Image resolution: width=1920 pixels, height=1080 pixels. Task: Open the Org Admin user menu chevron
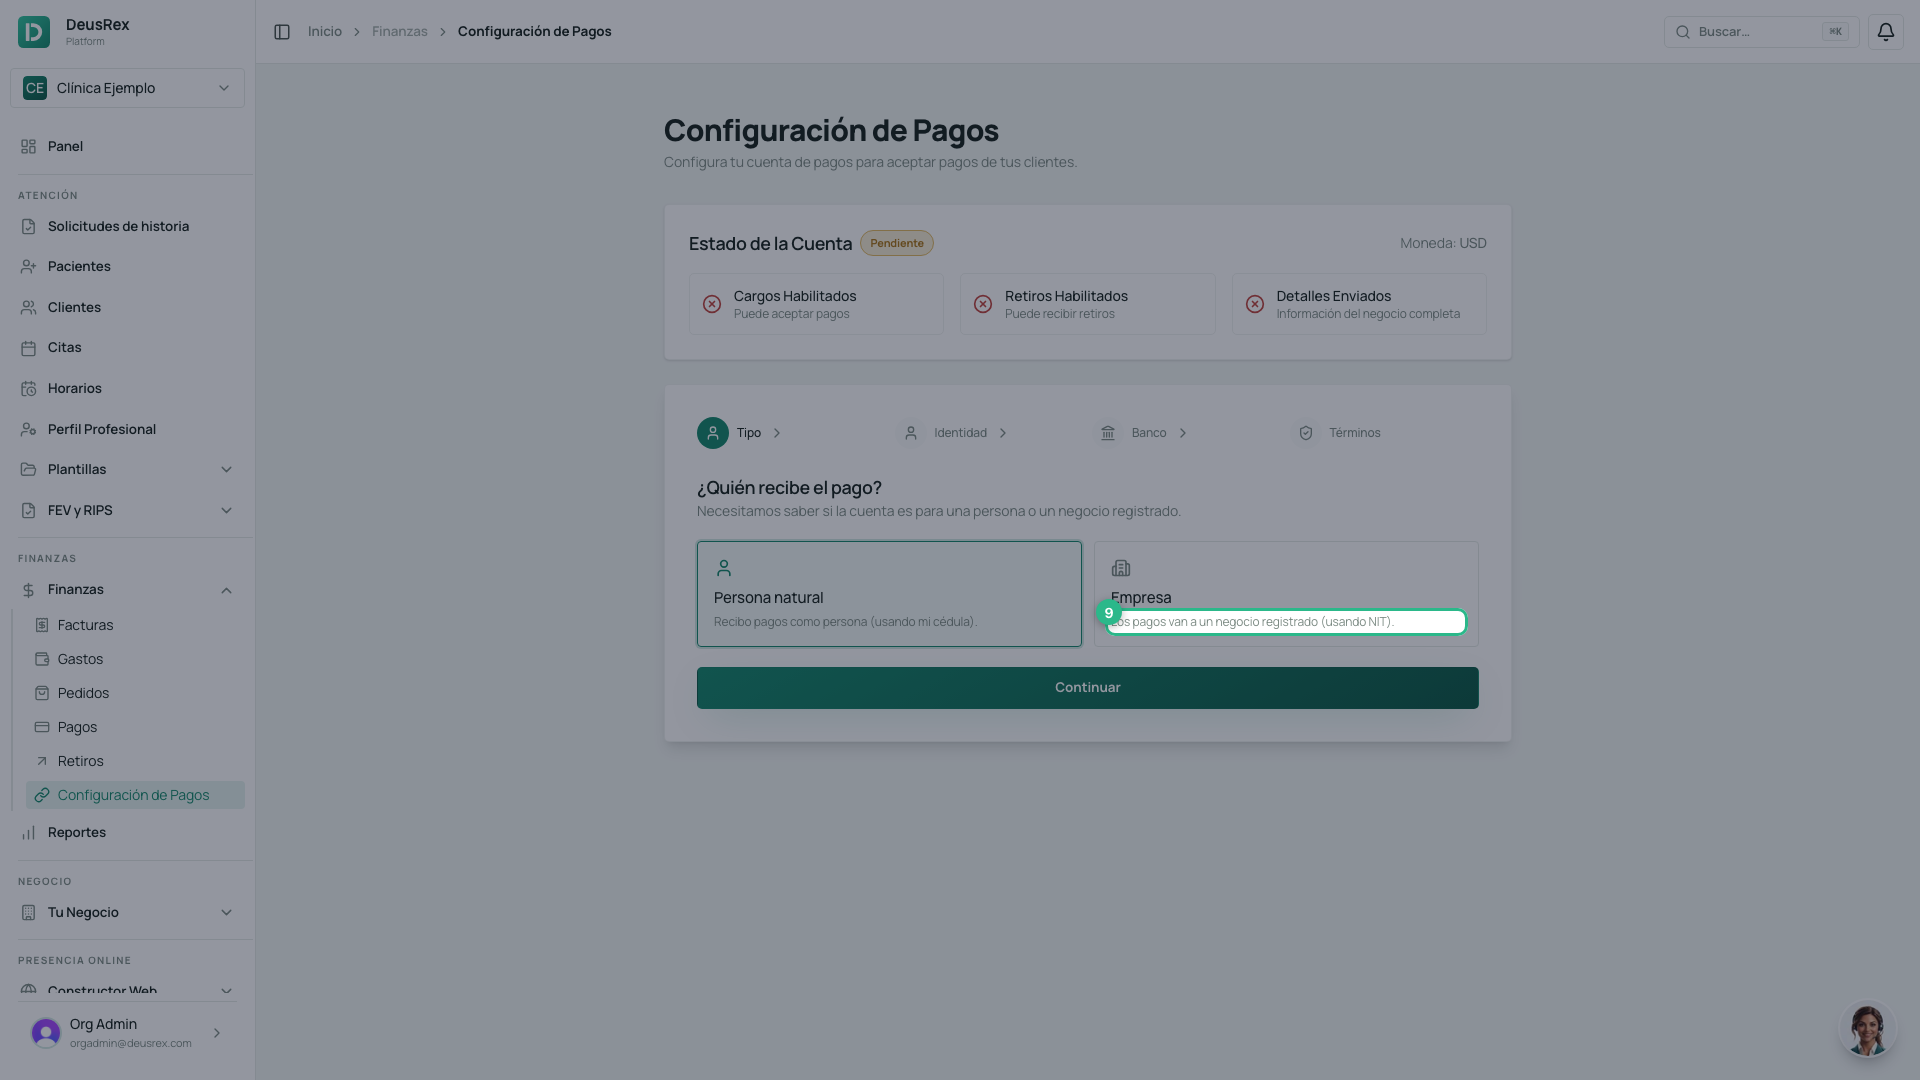coord(217,1033)
